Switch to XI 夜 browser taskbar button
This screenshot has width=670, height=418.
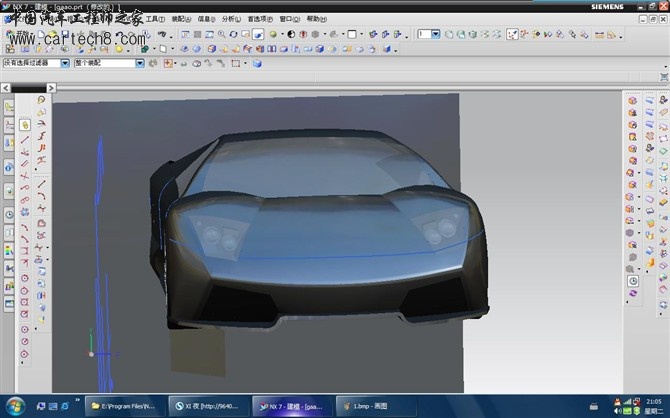[209, 406]
